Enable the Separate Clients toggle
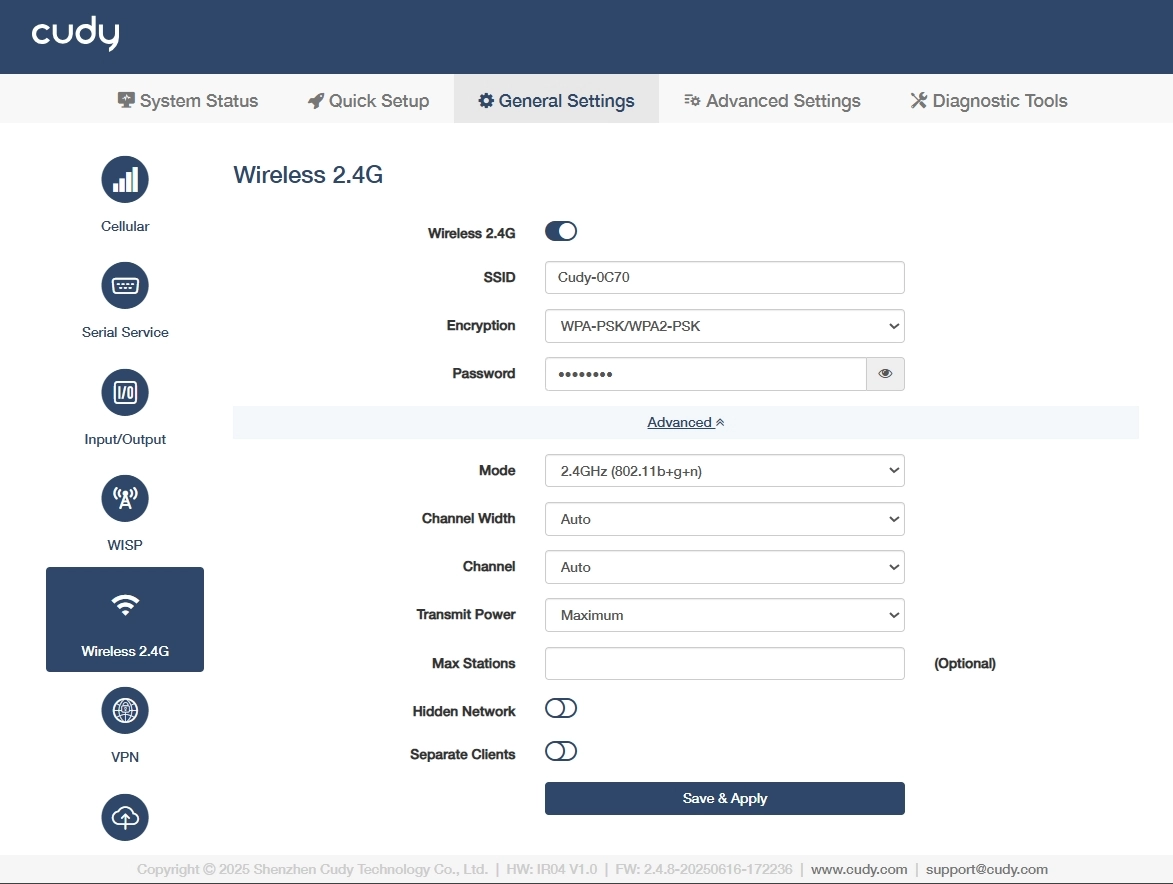This screenshot has height=884, width=1173. click(x=561, y=752)
